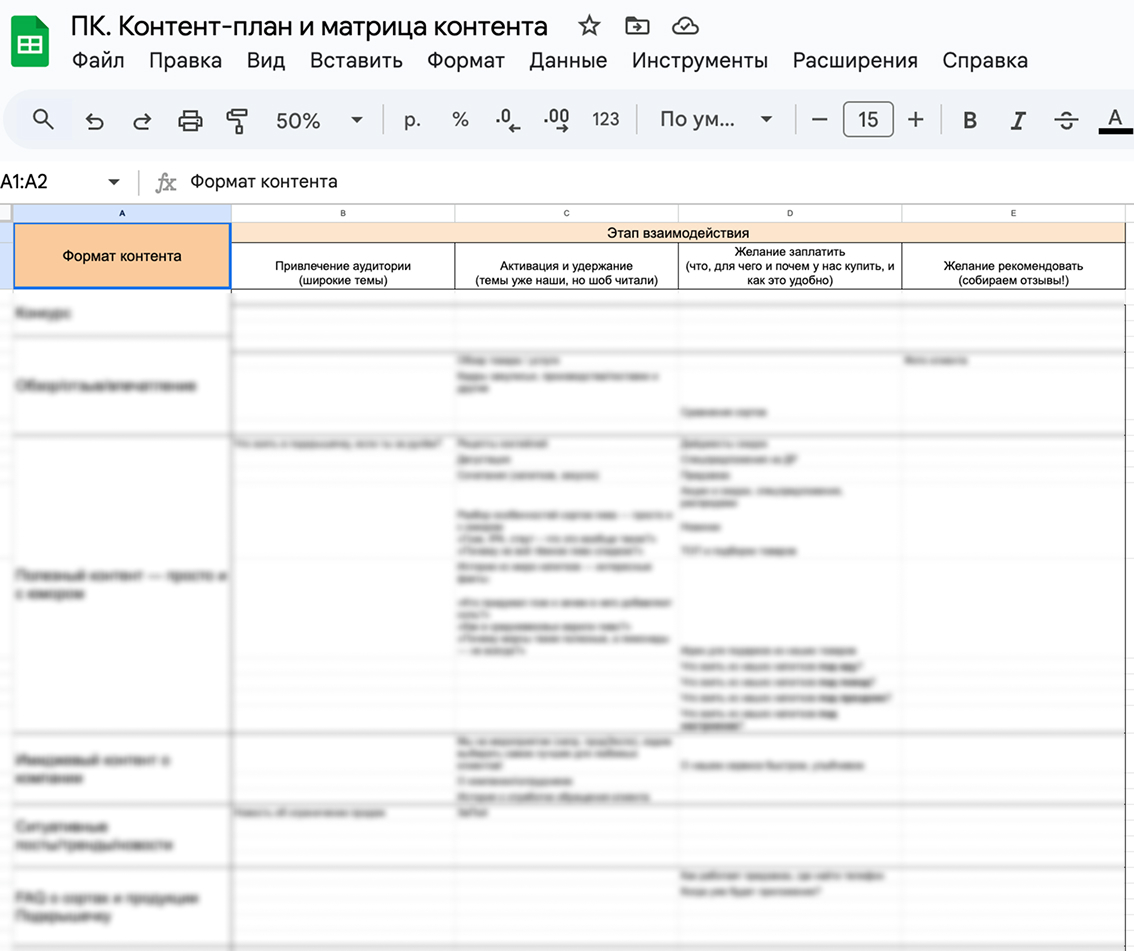Open the Вставить menu
This screenshot has width=1134, height=951.
356,60
